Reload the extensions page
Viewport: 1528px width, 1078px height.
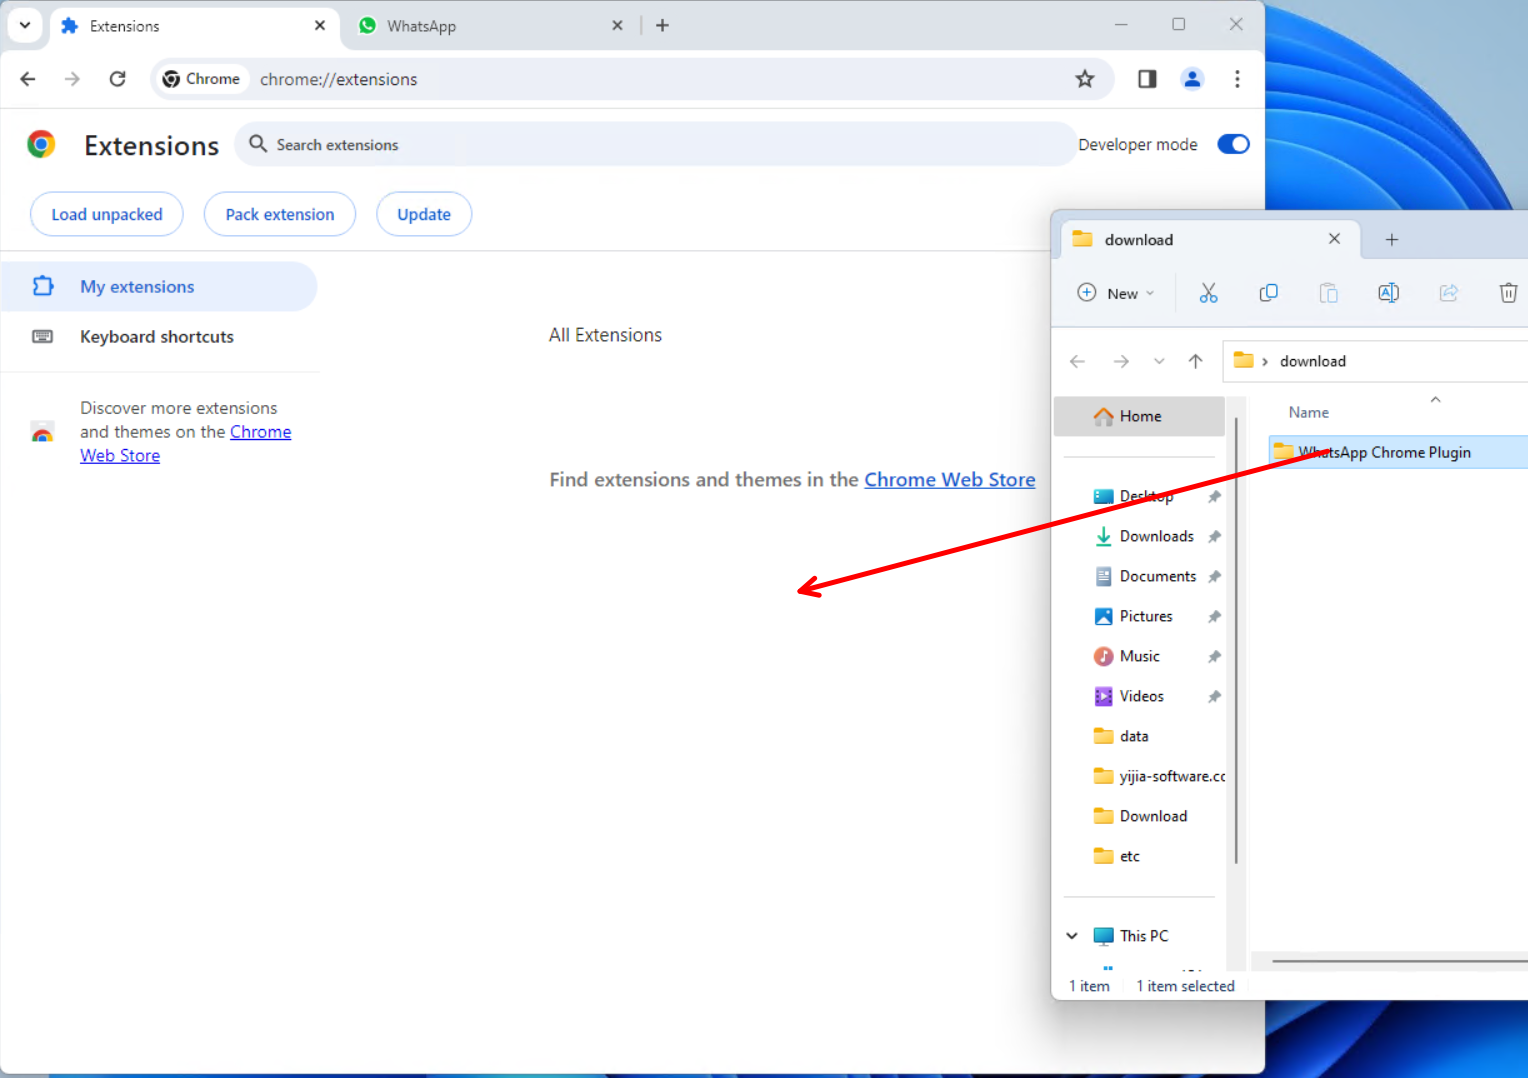point(117,79)
